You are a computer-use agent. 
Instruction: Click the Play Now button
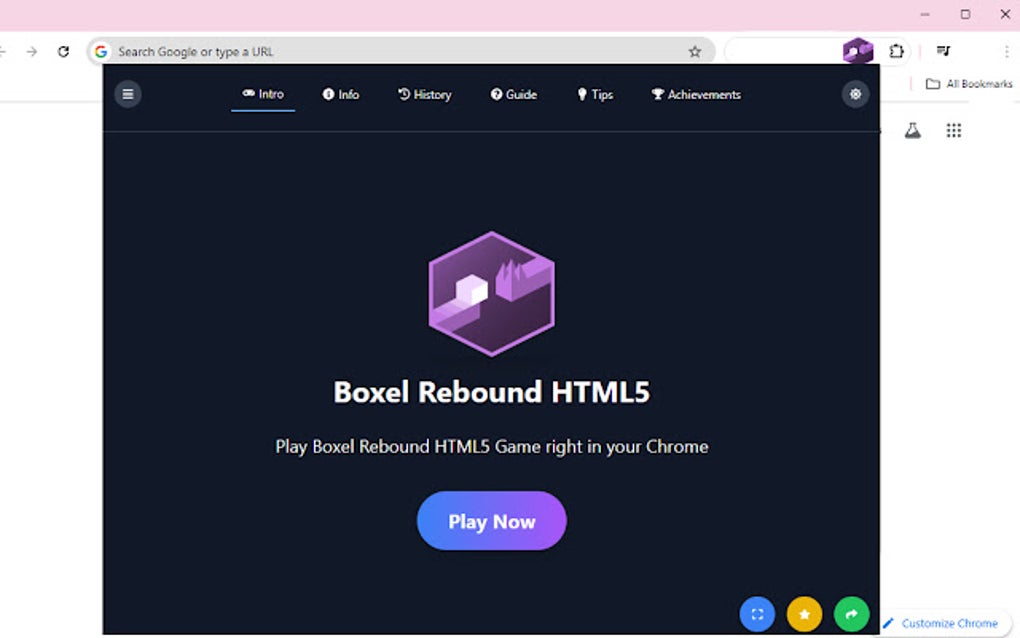491,521
